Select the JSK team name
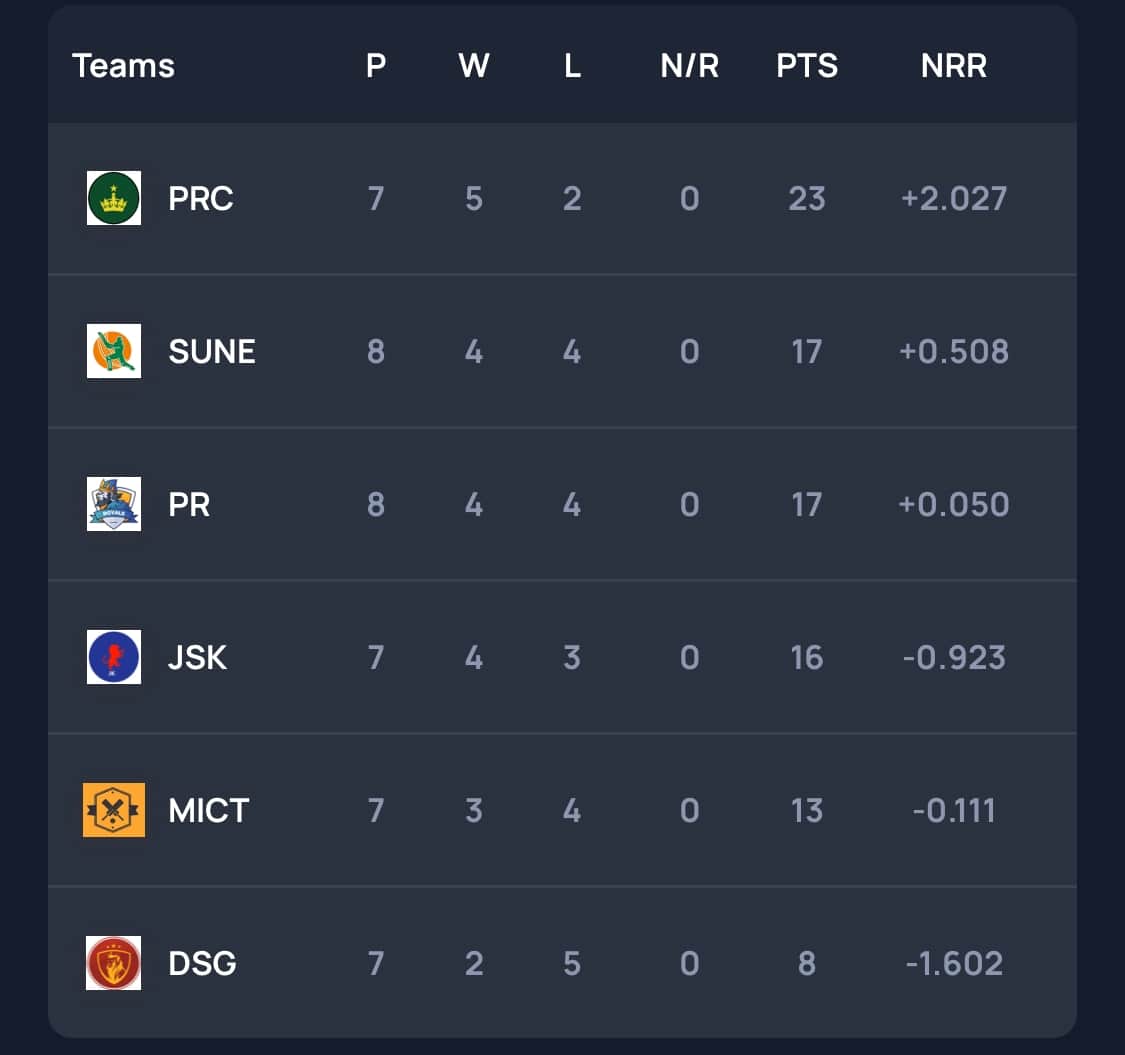1125x1055 pixels. coord(198,657)
